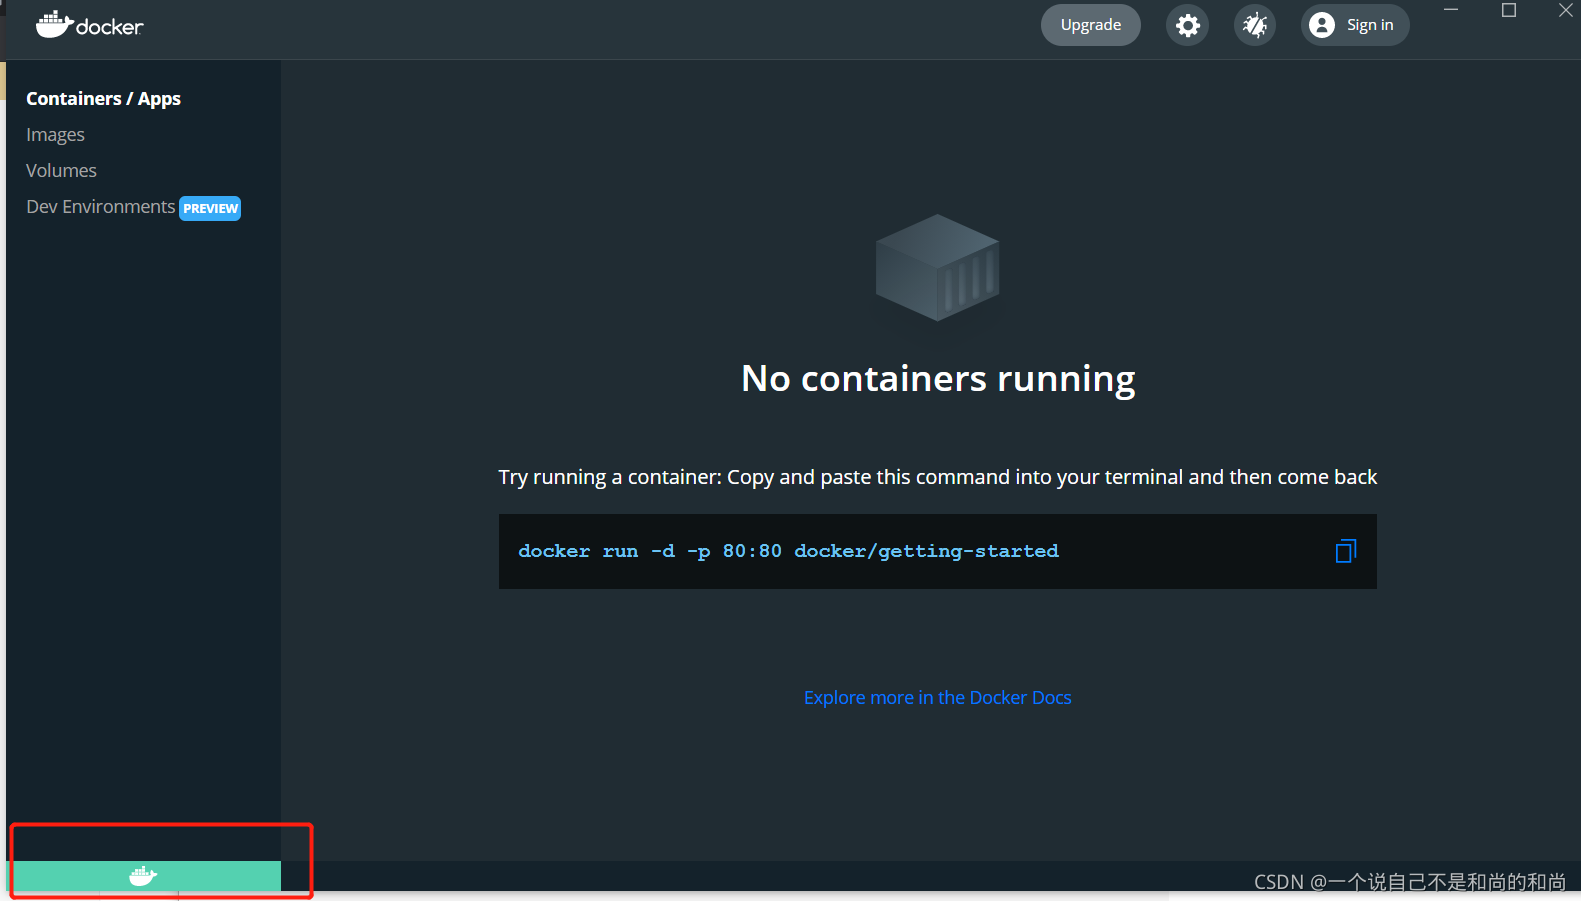Open Dev Environments section

click(100, 206)
